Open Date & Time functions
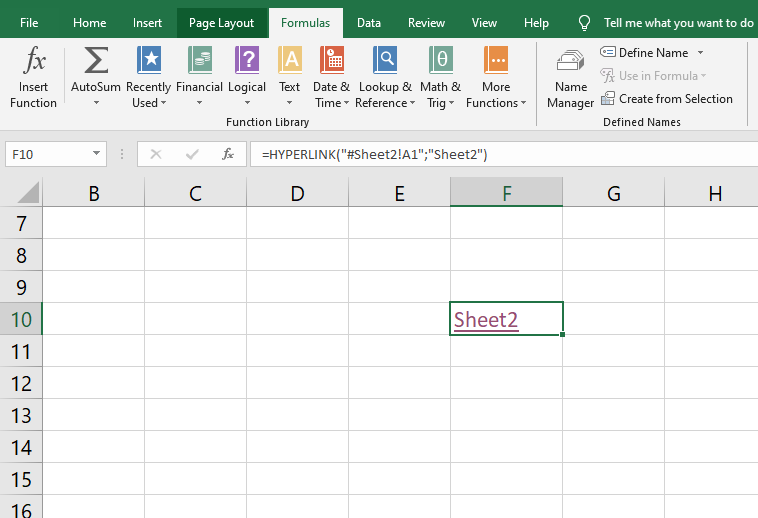This screenshot has height=518, width=758. tap(332, 78)
